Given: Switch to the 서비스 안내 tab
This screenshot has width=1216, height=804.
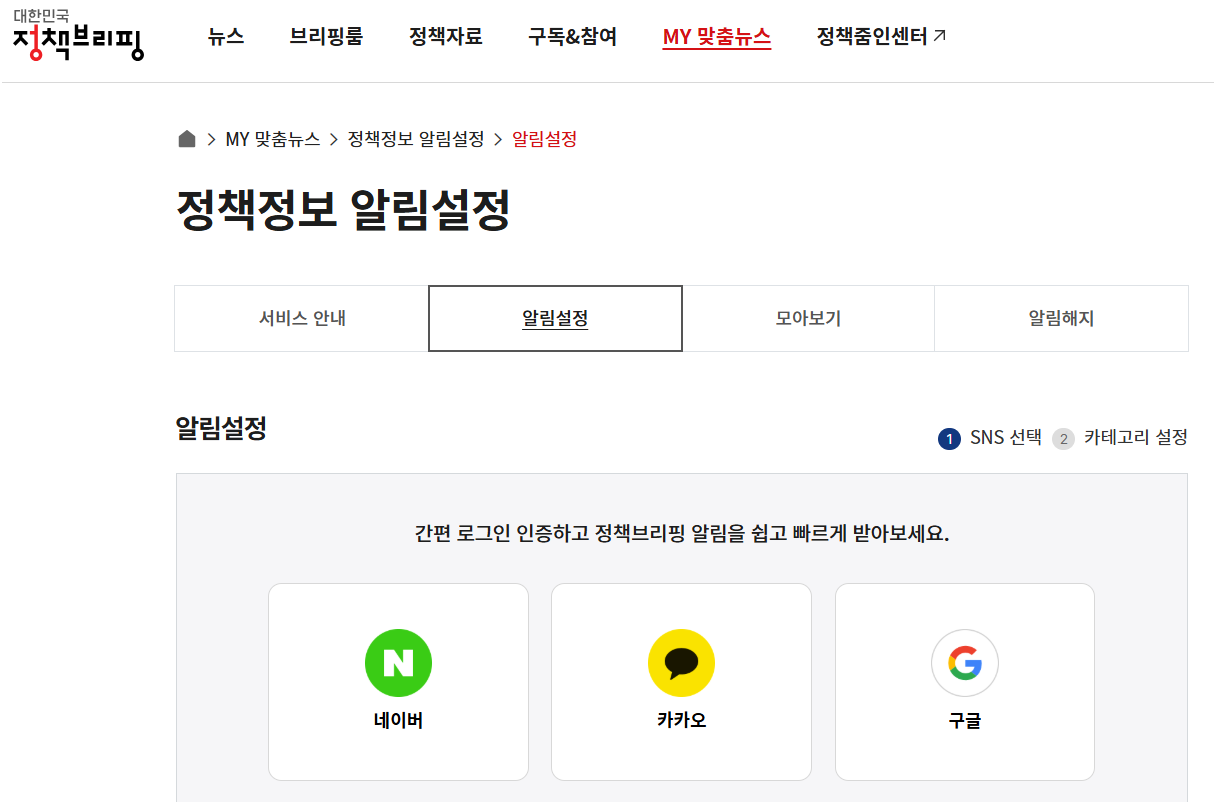Looking at the screenshot, I should tap(302, 319).
